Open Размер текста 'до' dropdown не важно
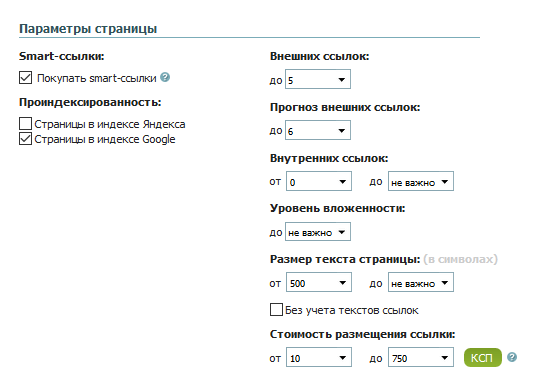 [421, 282]
